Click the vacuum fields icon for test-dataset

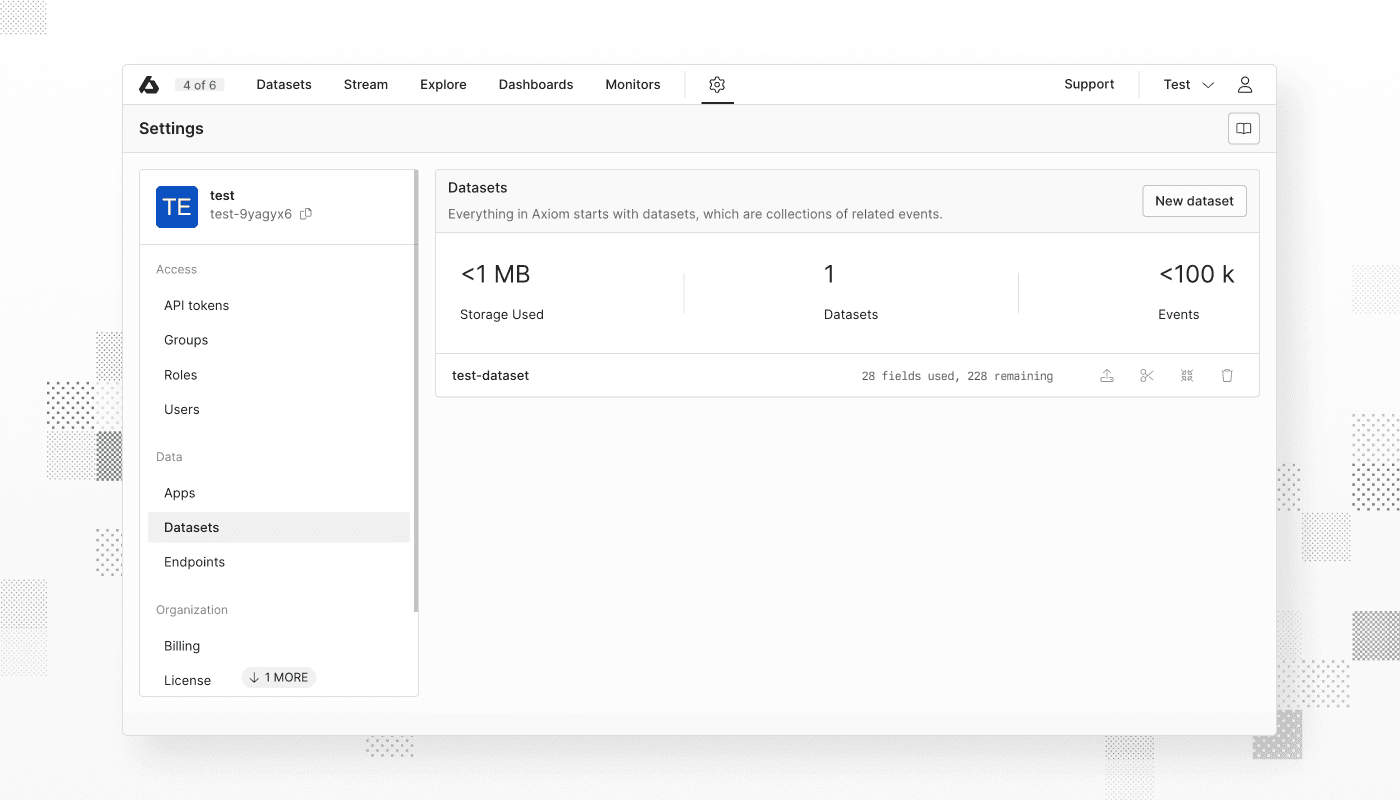(x=1187, y=375)
